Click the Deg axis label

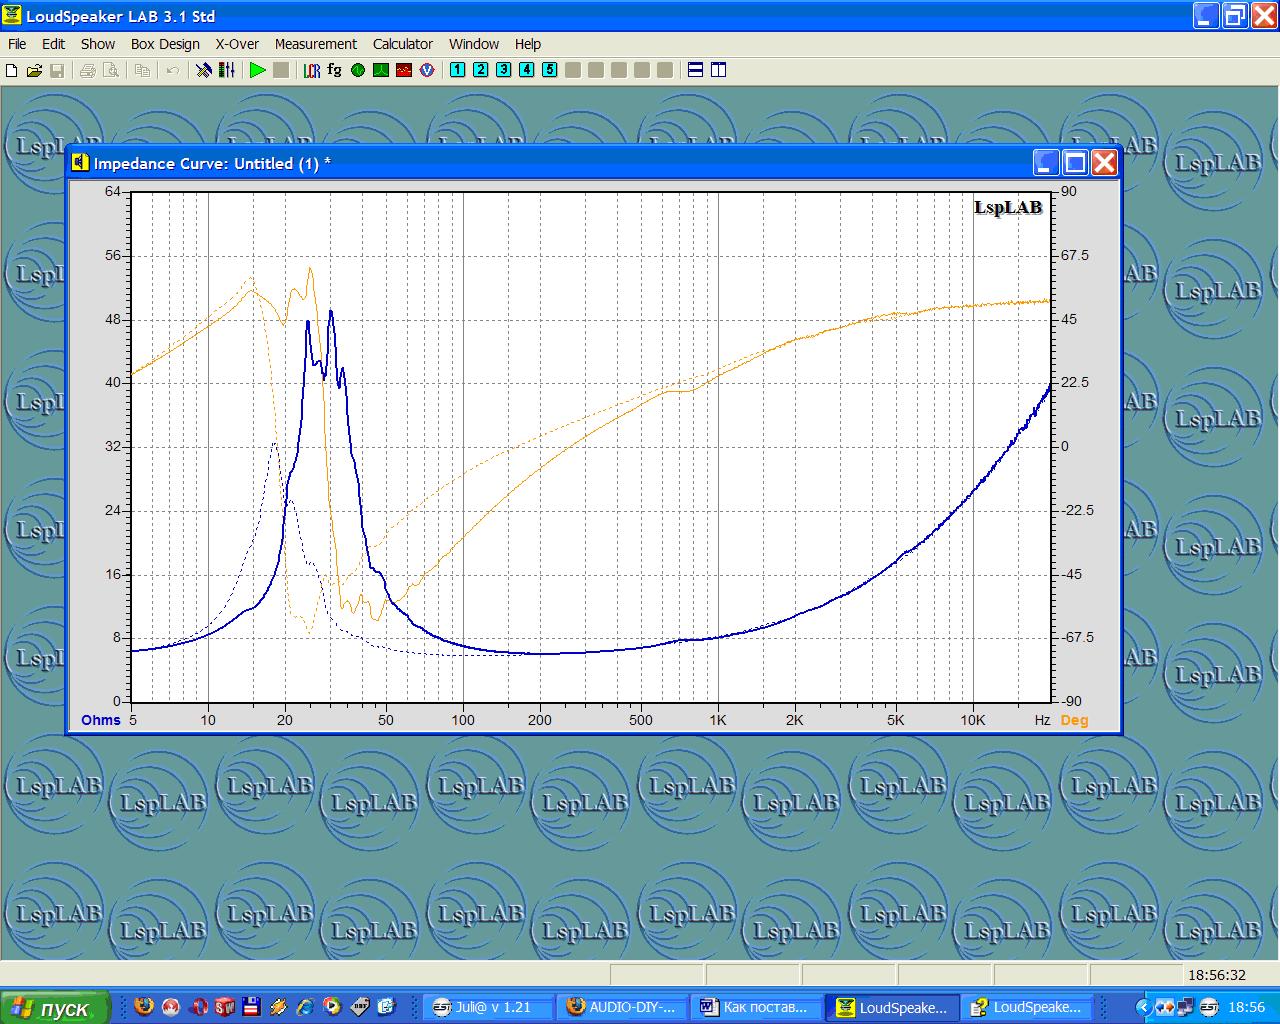click(x=1074, y=720)
